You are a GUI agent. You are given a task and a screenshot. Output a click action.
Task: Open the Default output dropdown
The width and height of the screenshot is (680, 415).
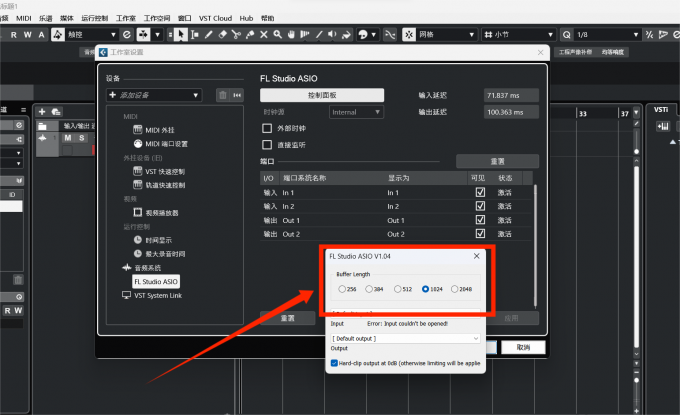coord(405,338)
